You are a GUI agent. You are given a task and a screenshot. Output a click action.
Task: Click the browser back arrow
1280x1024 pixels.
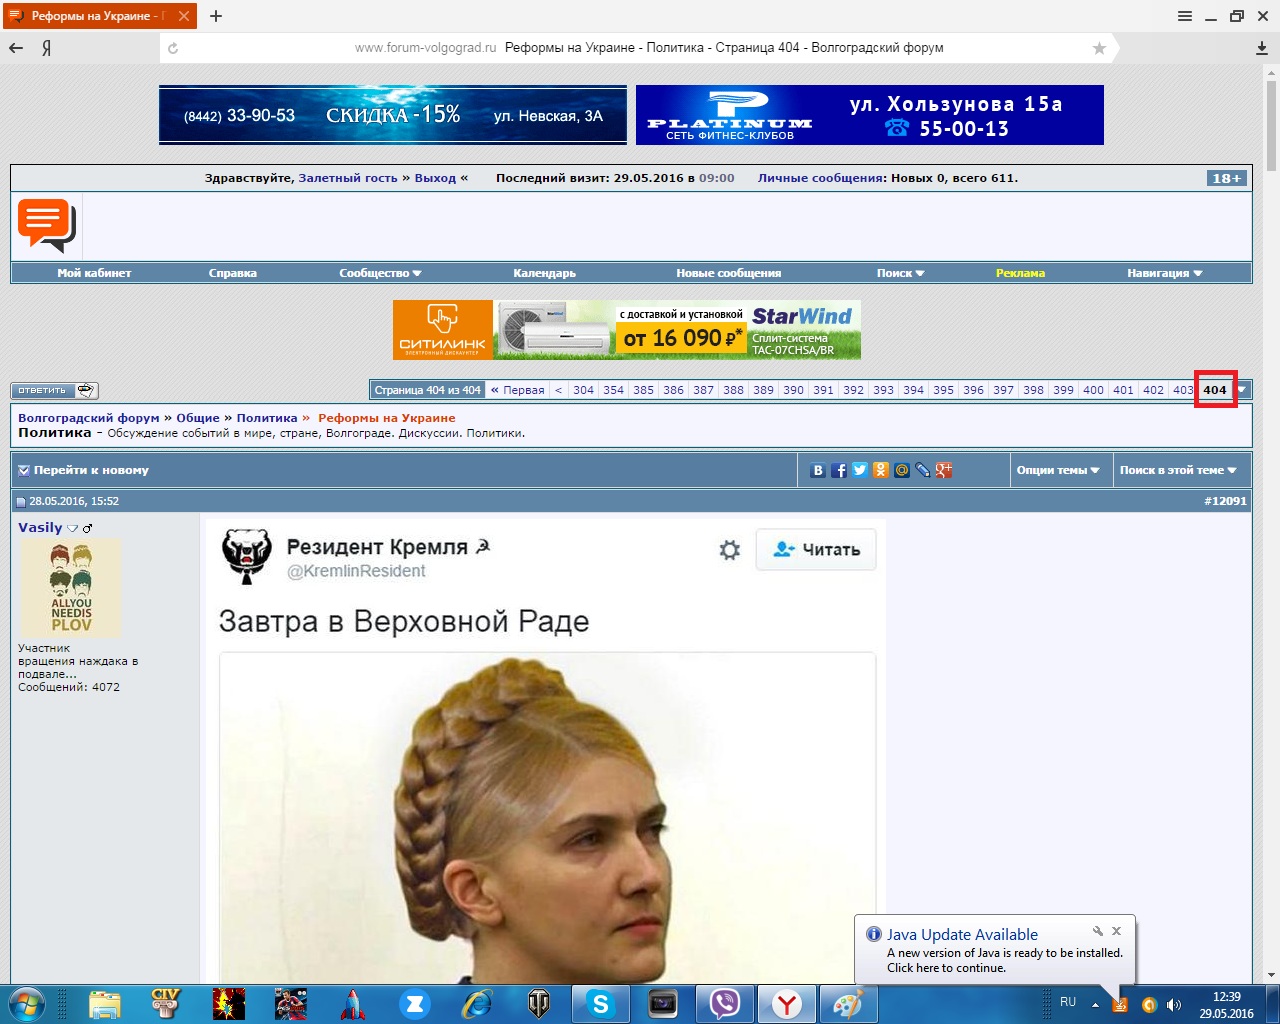coord(16,48)
